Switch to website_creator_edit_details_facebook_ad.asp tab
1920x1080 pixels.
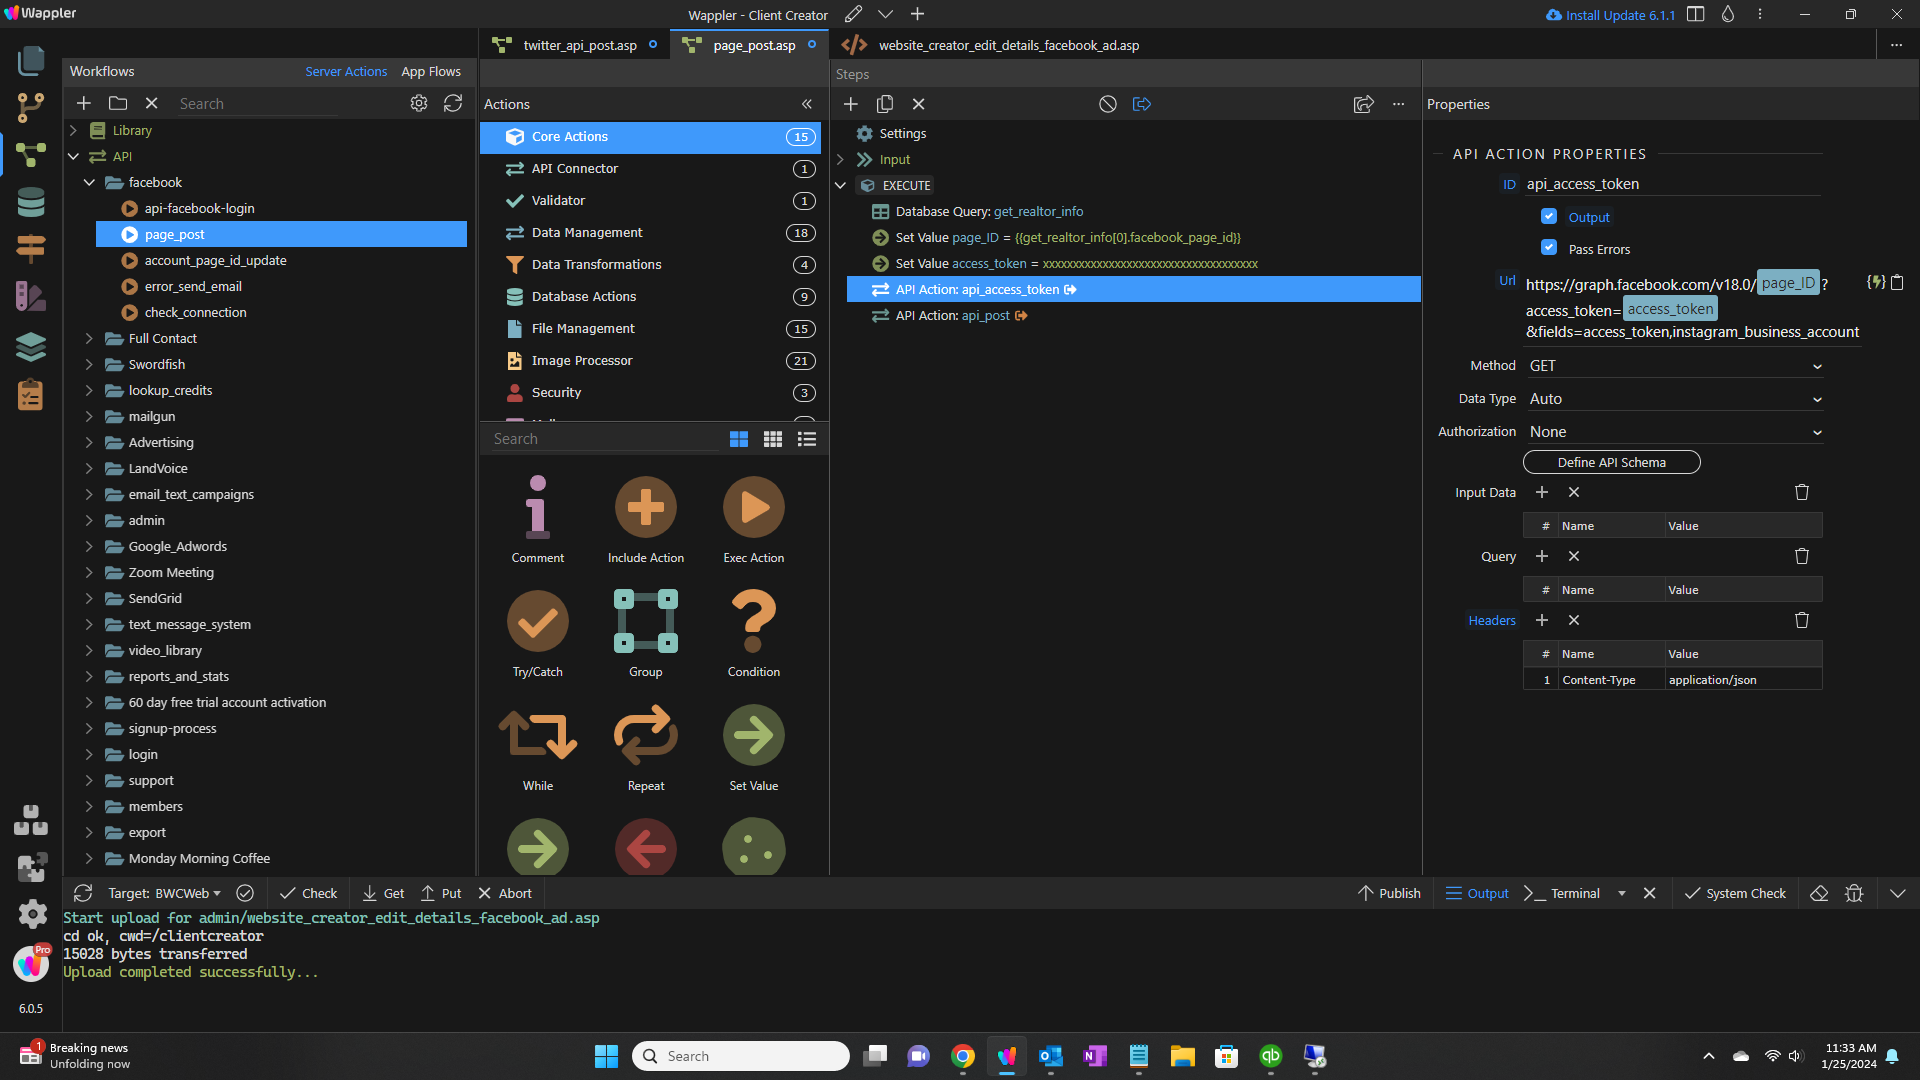pos(1008,45)
